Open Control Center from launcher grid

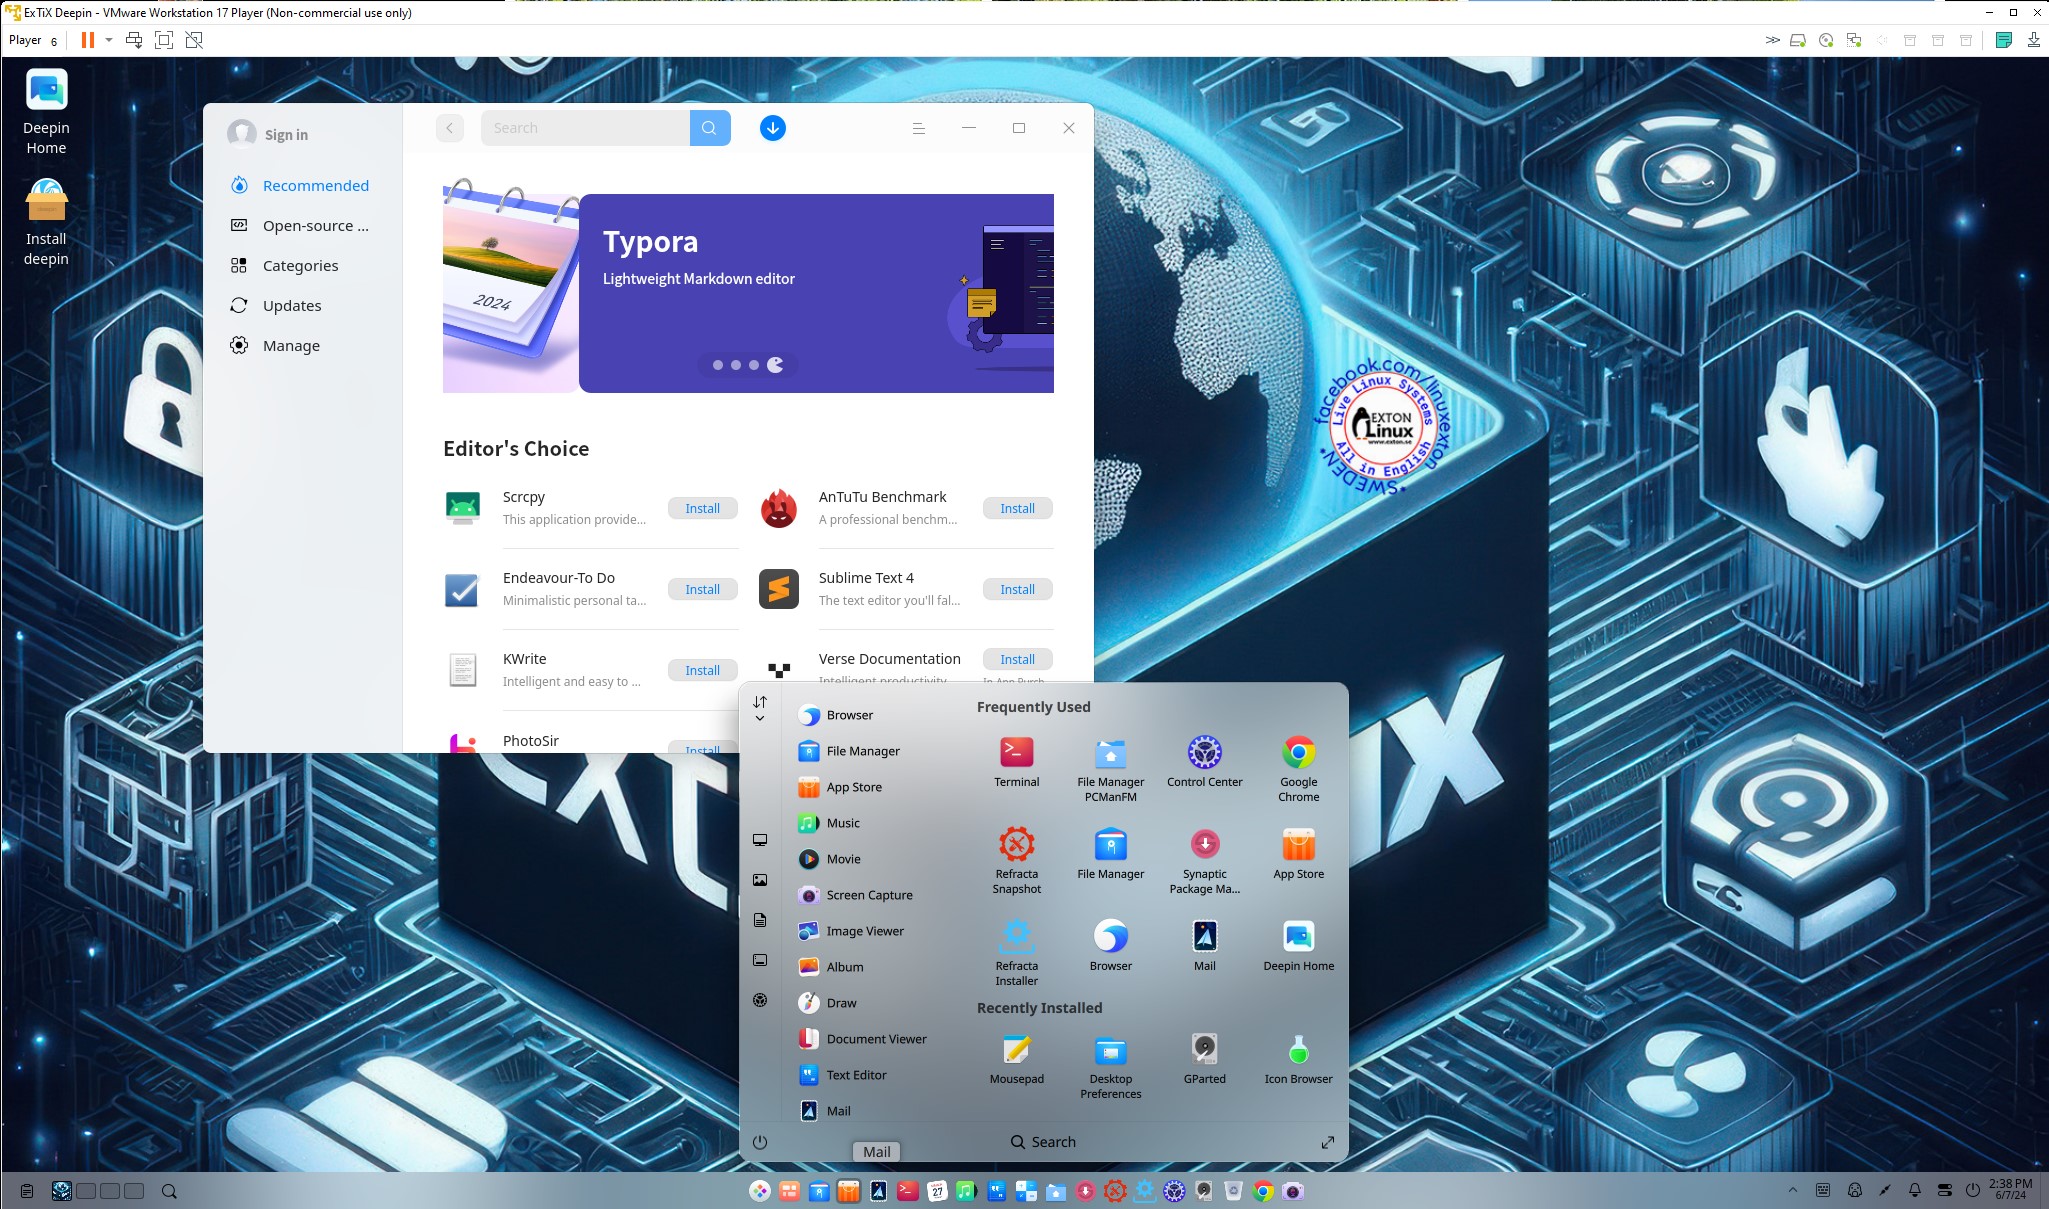[x=1204, y=762]
